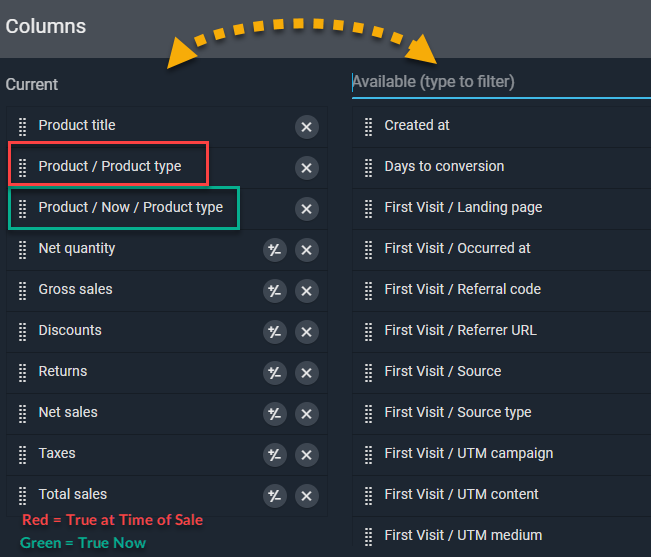This screenshot has height=557, width=651.
Task: Toggle plus/minus icon for Gross sales
Action: pos(274,291)
